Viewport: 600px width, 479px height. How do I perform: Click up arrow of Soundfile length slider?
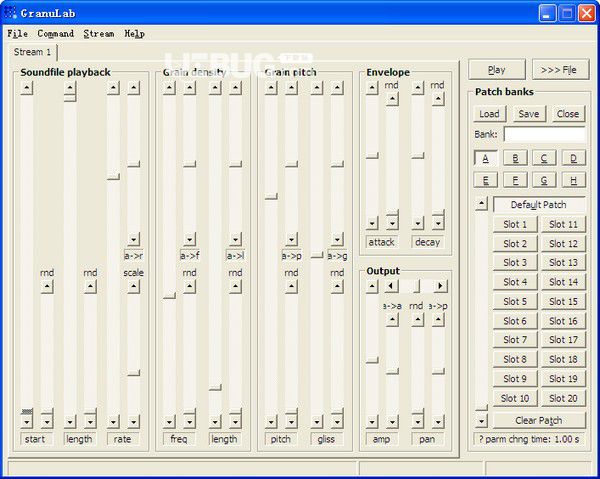70,88
